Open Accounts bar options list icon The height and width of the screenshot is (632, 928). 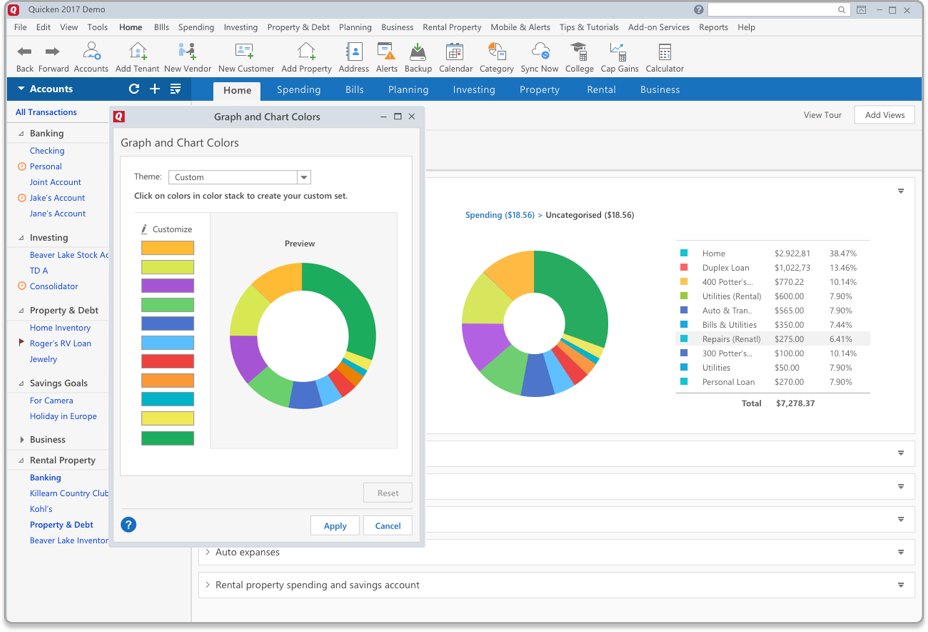coord(175,89)
